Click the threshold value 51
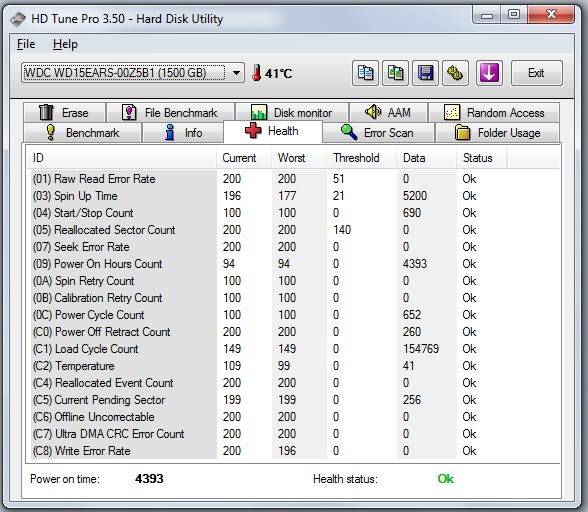The height and width of the screenshot is (512, 588). click(339, 179)
